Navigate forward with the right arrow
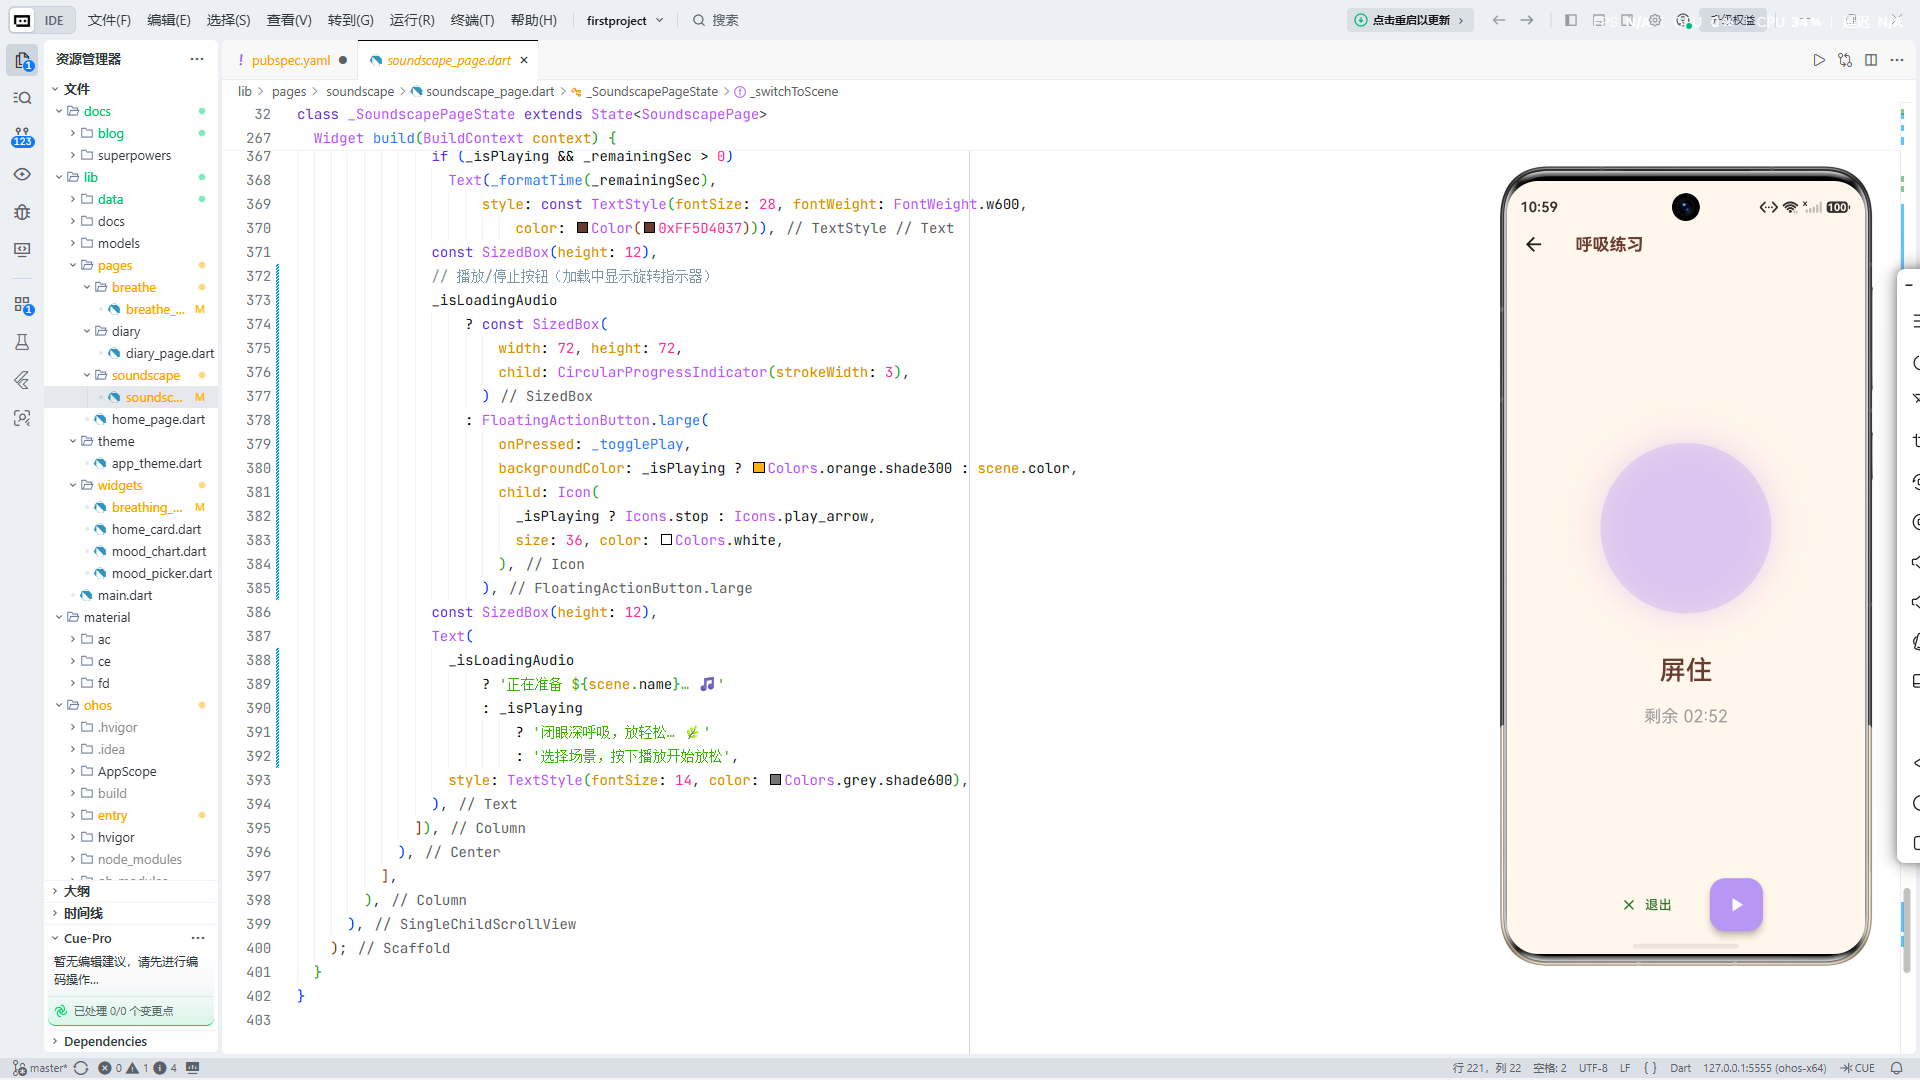1920x1080 pixels. (x=1527, y=20)
